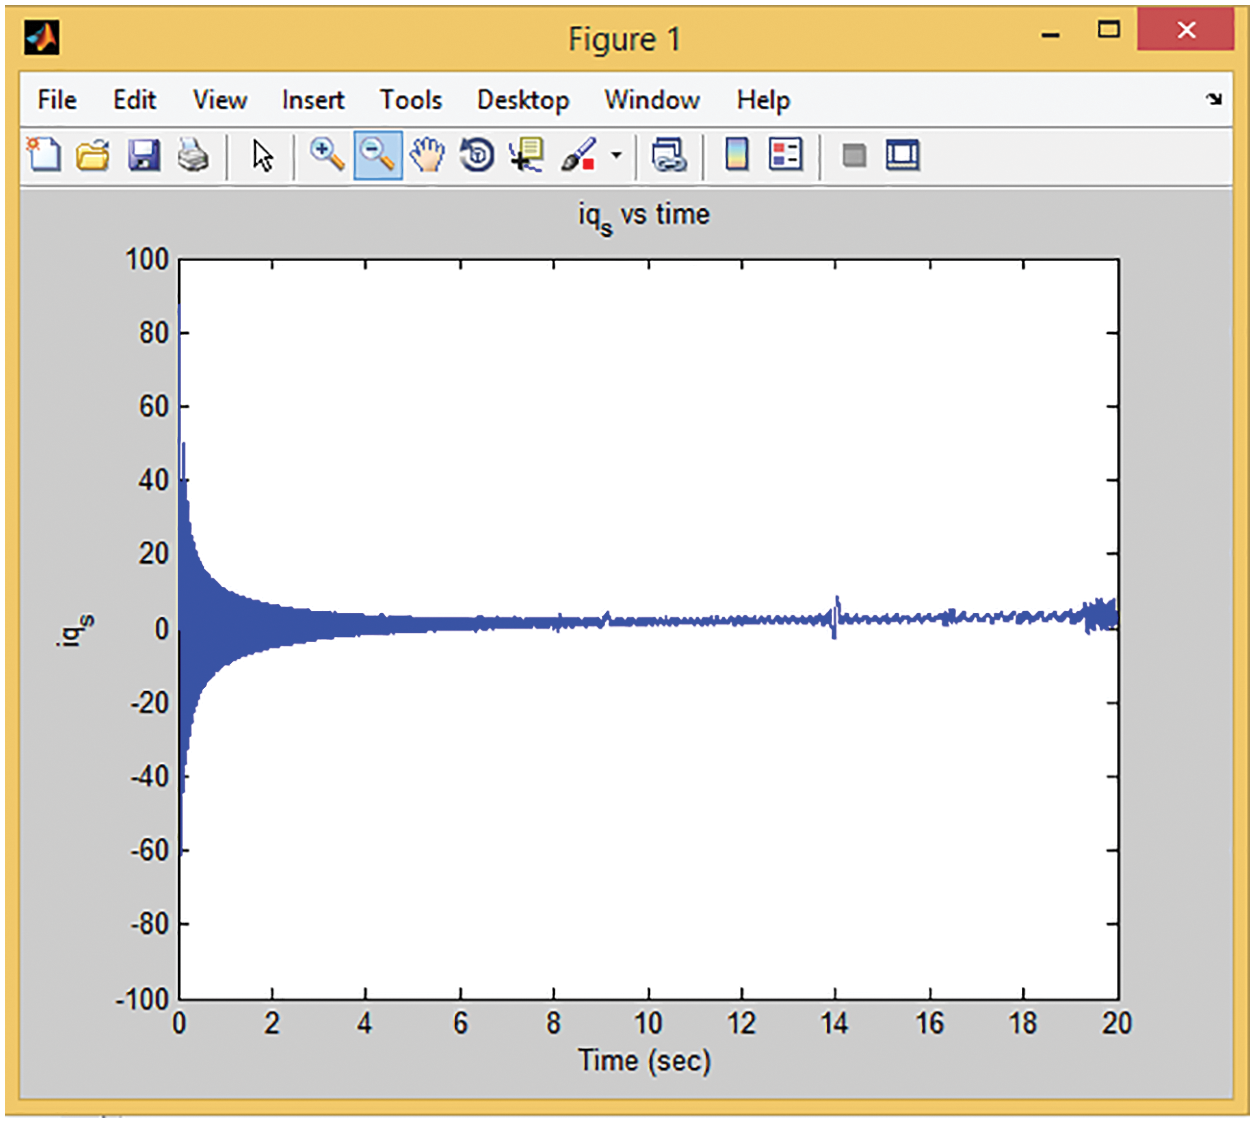Click Show Plot Tools and Dock Figure
Screen dimensions: 1255x1123
[x=902, y=155]
